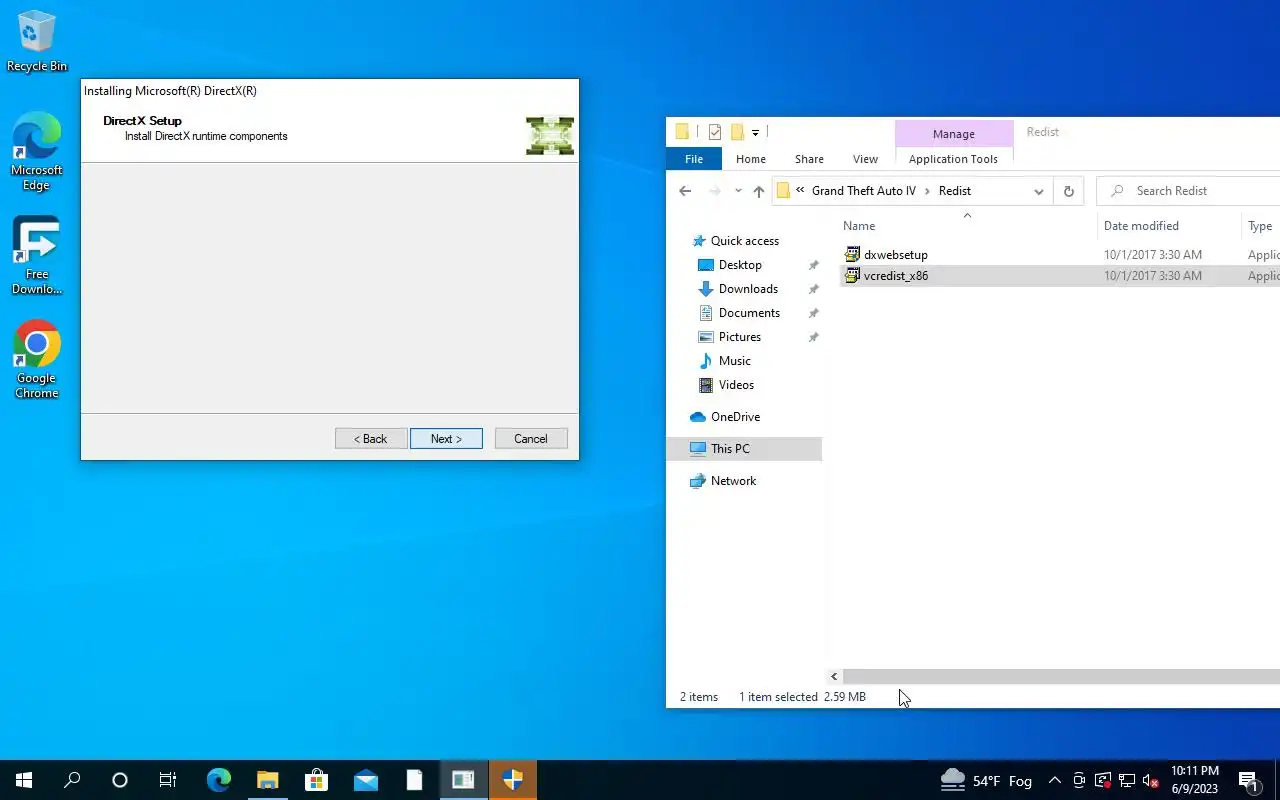Select Google Chrome desktop shortcut

pyautogui.click(x=37, y=360)
